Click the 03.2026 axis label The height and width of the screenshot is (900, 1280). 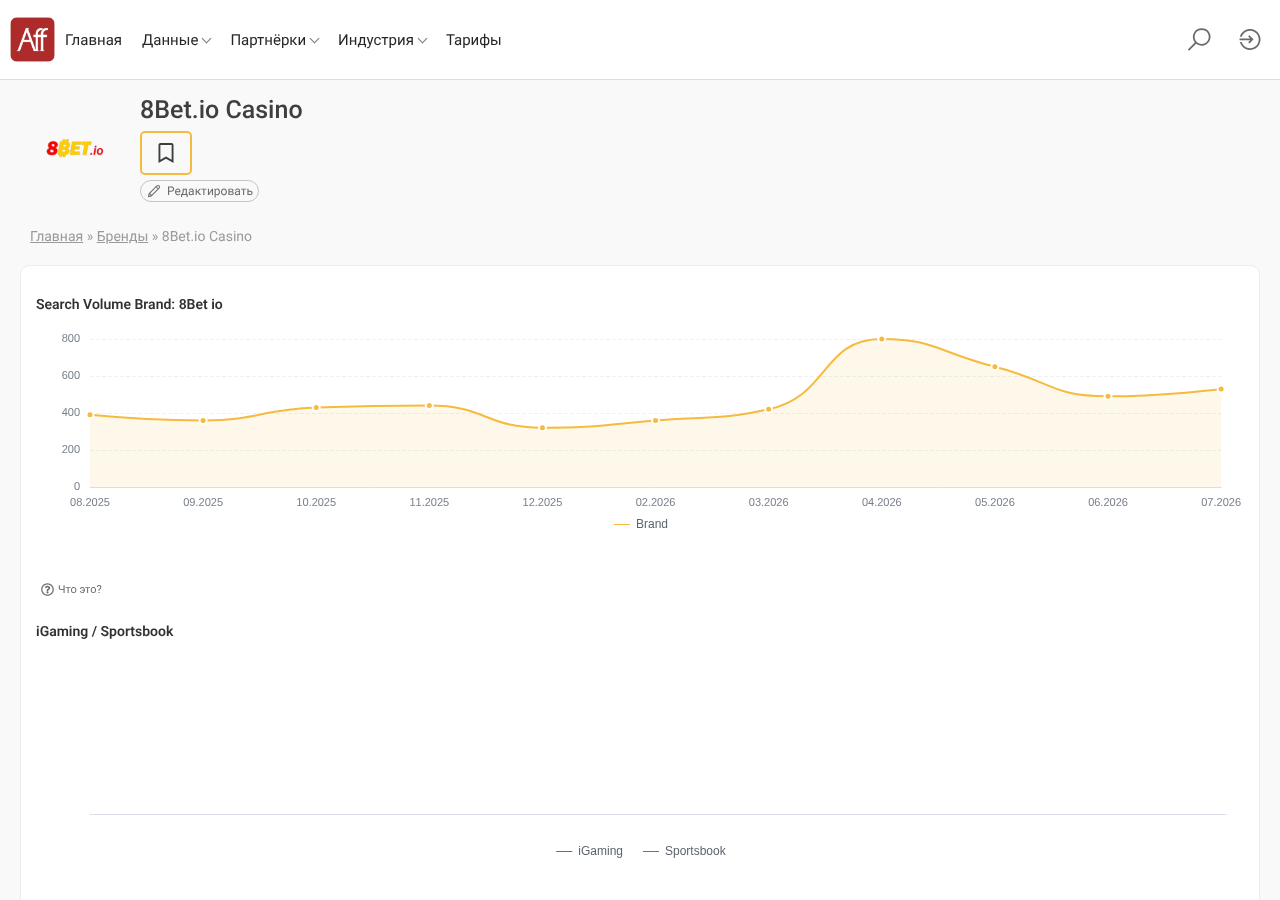(768, 502)
